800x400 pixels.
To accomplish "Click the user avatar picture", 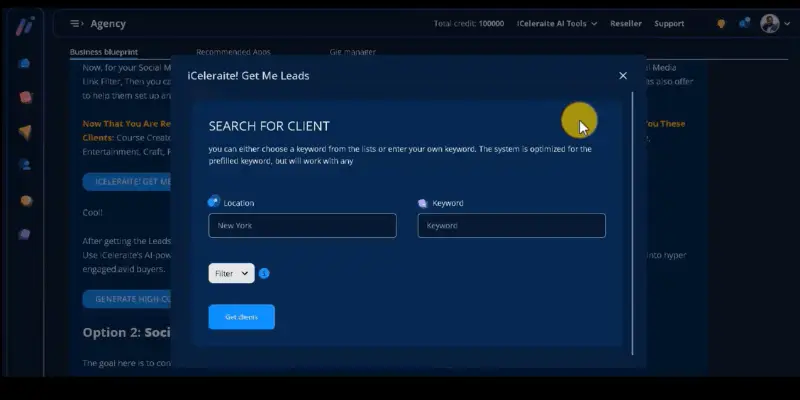I will pos(769,23).
